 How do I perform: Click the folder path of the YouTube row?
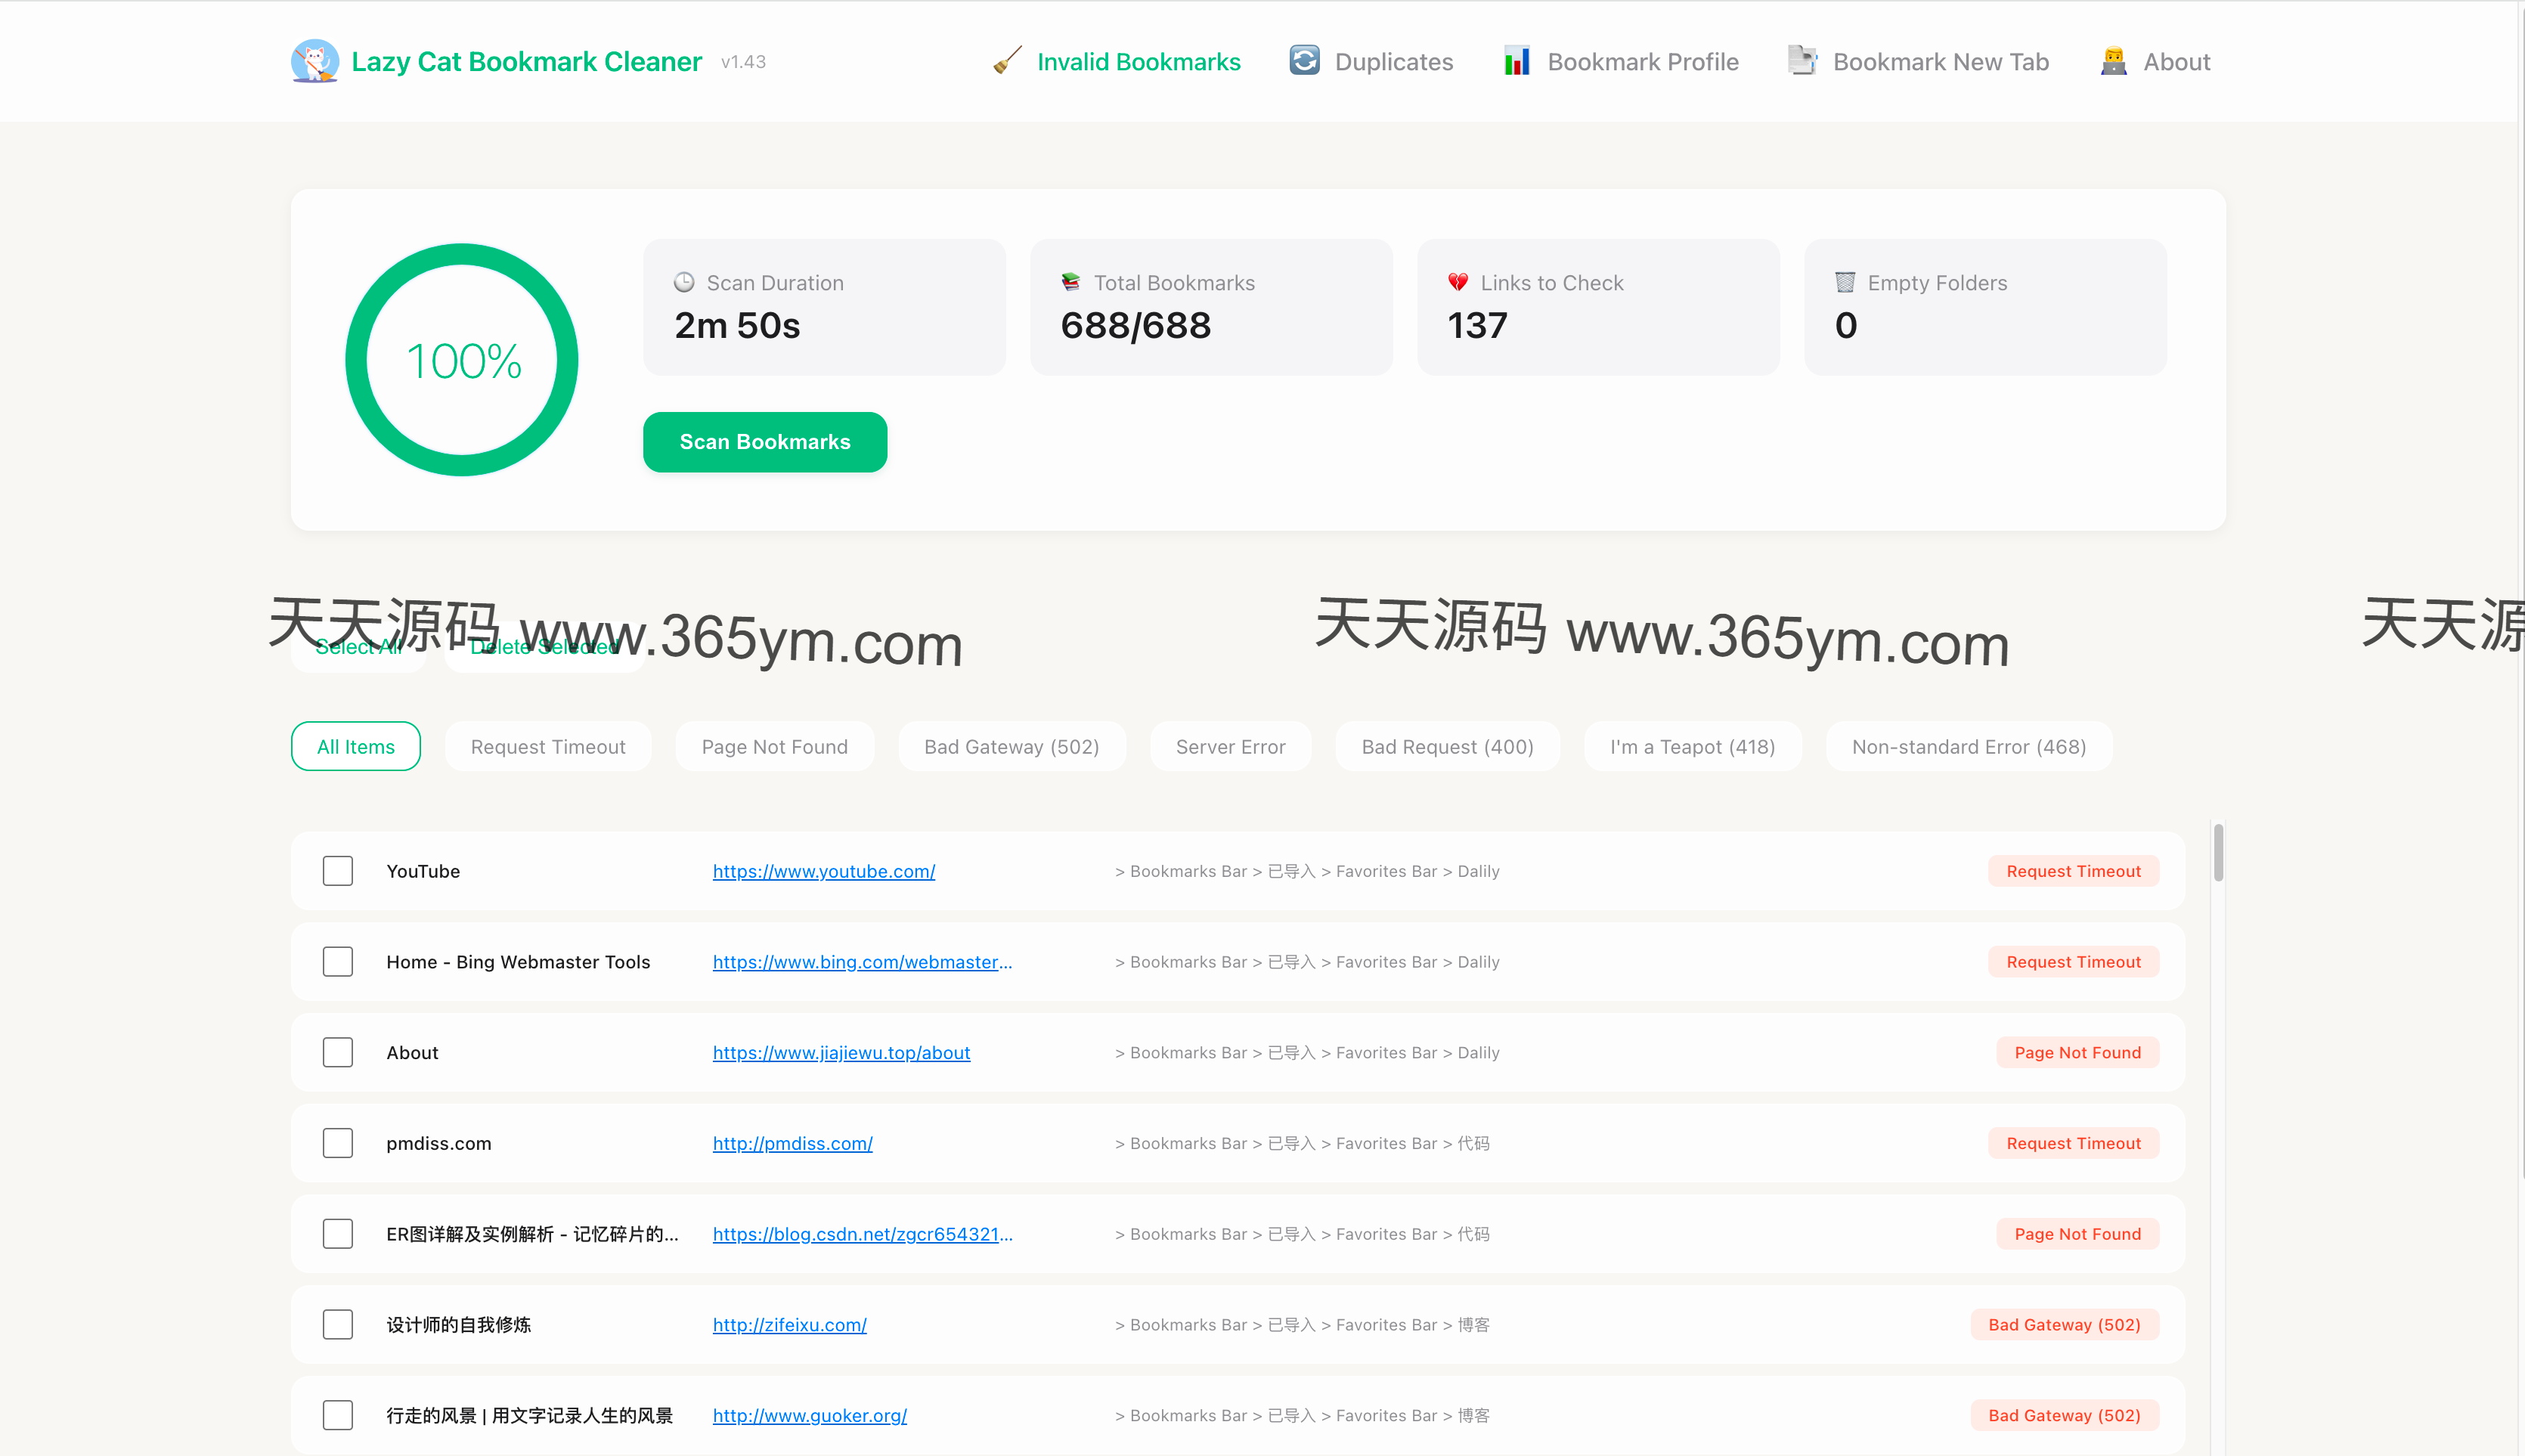click(x=1307, y=871)
